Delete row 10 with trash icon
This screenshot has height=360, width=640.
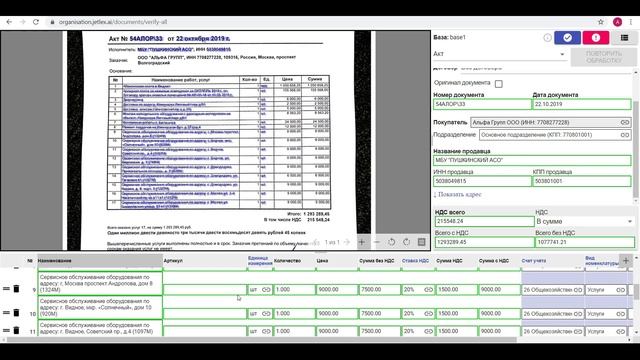coord(16,313)
